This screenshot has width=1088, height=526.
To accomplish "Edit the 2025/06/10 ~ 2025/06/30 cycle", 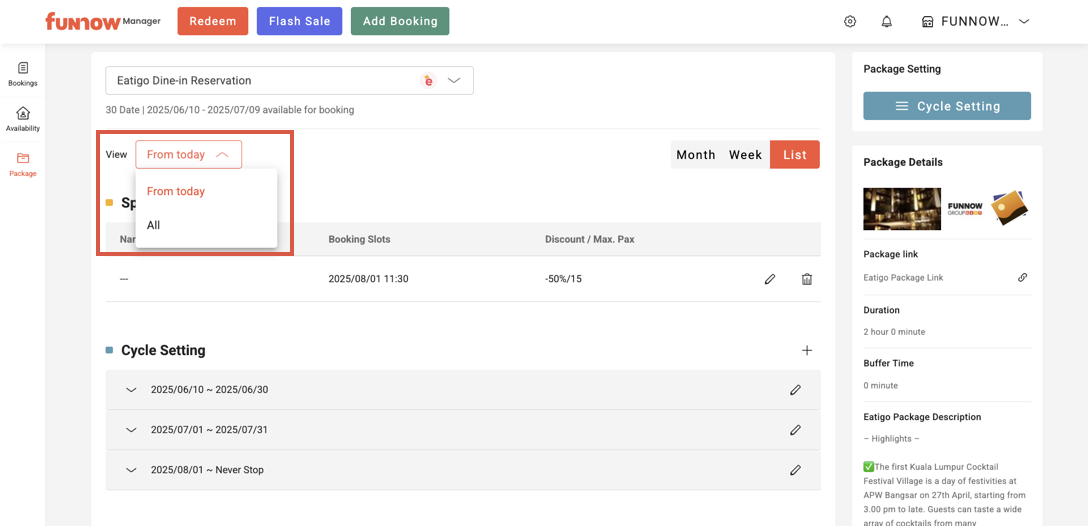I will 795,390.
